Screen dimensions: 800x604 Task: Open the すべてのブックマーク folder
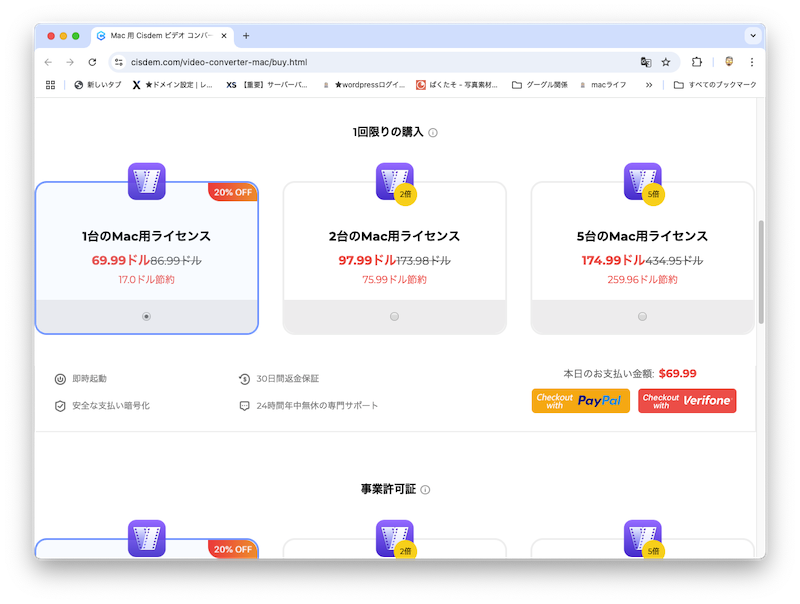coord(715,85)
